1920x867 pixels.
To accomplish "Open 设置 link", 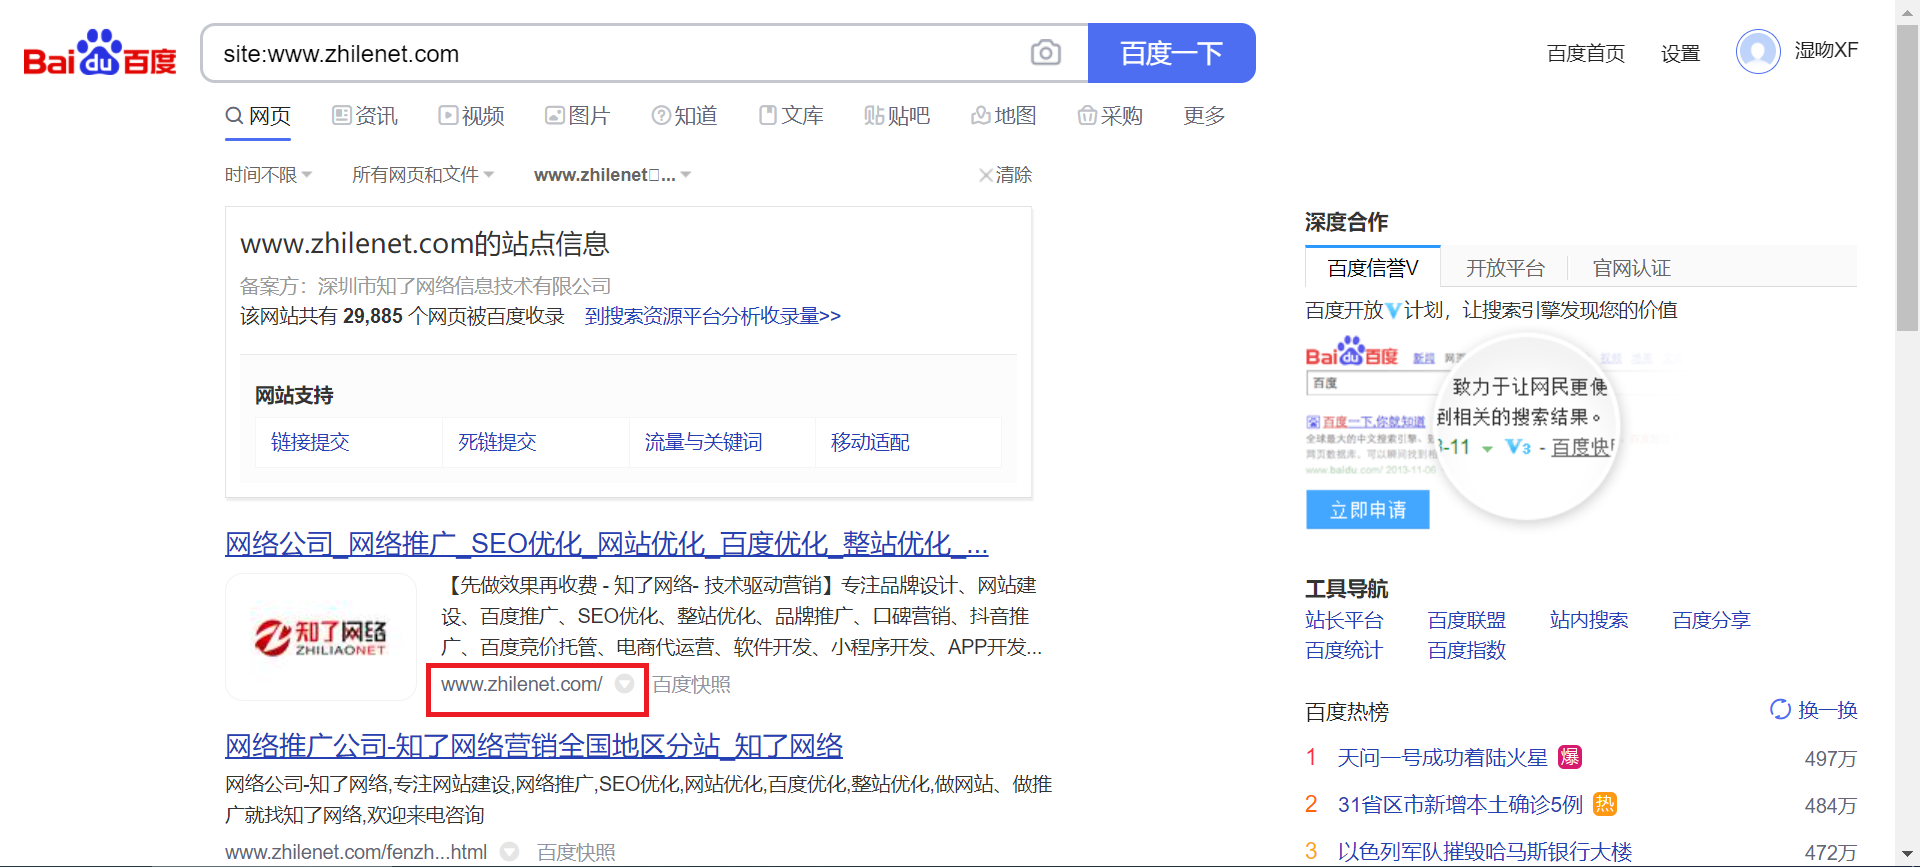I will point(1680,53).
